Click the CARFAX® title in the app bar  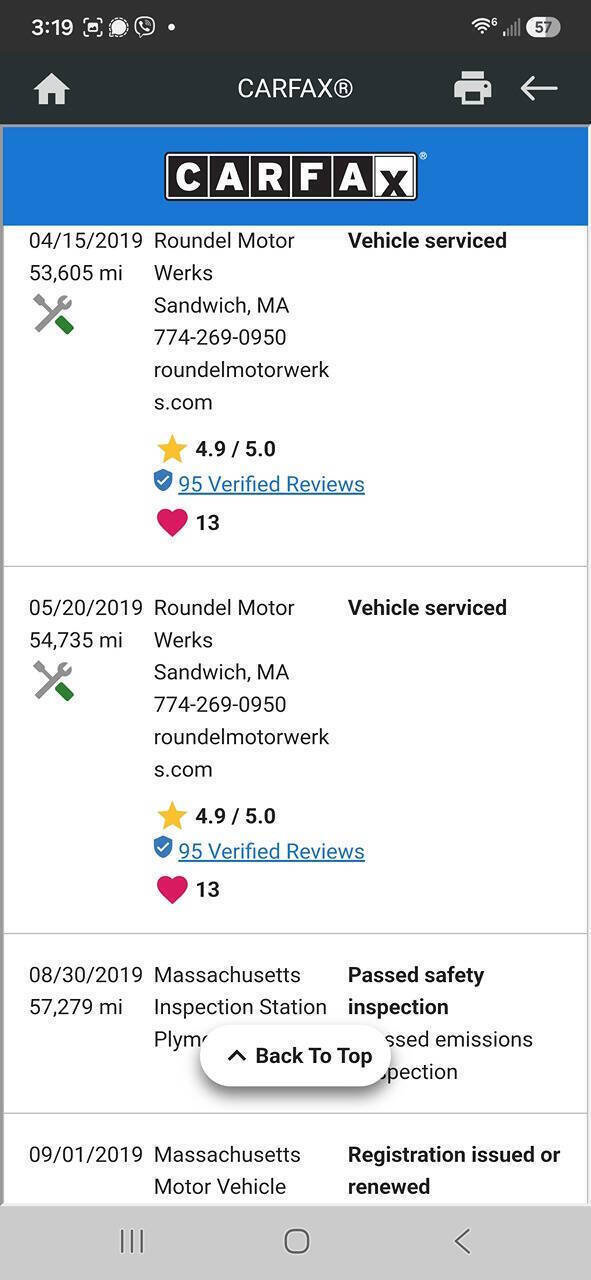tap(295, 89)
